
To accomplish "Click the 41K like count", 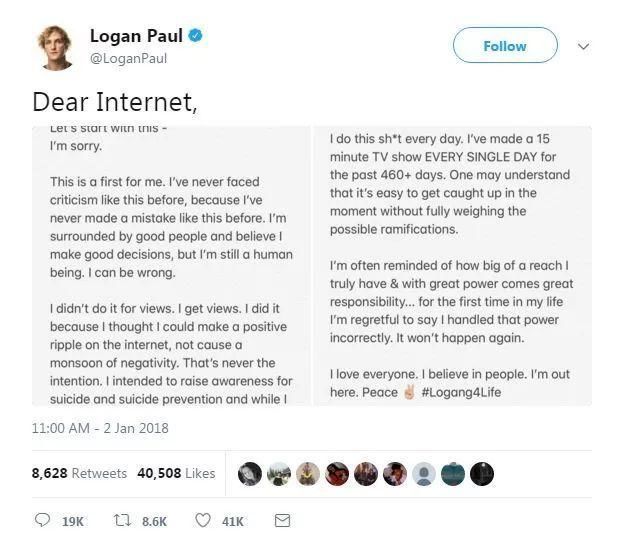I will click(x=232, y=521).
